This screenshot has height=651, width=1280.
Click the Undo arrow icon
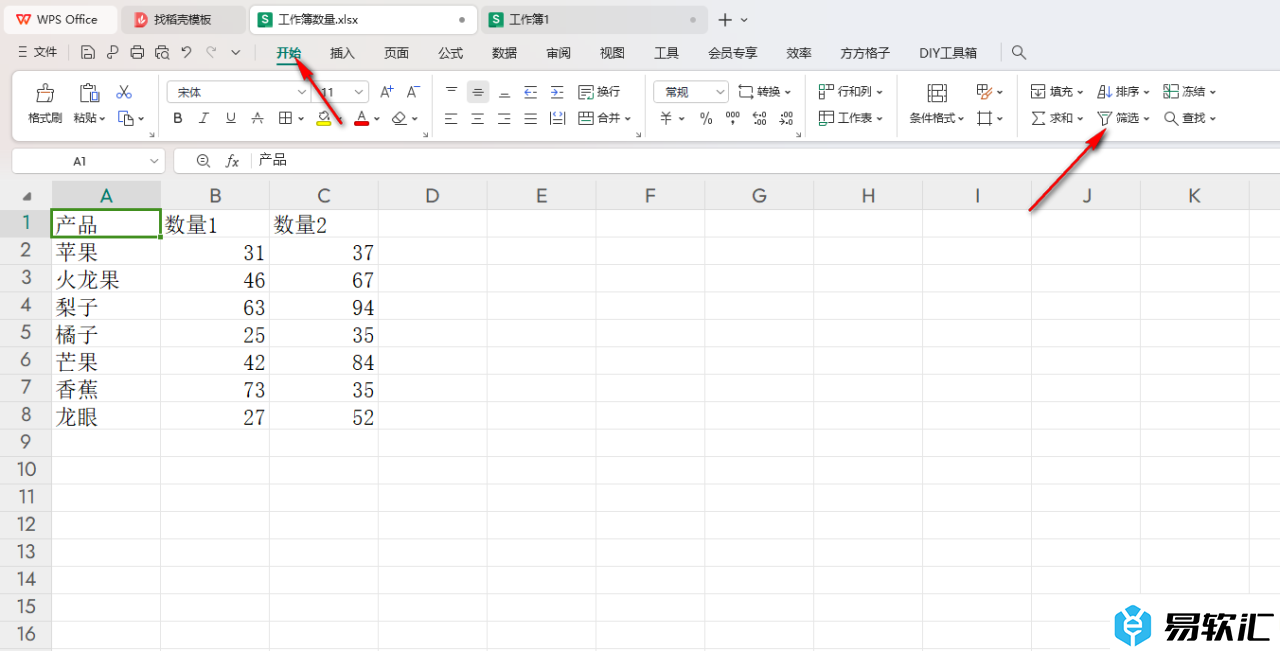186,52
